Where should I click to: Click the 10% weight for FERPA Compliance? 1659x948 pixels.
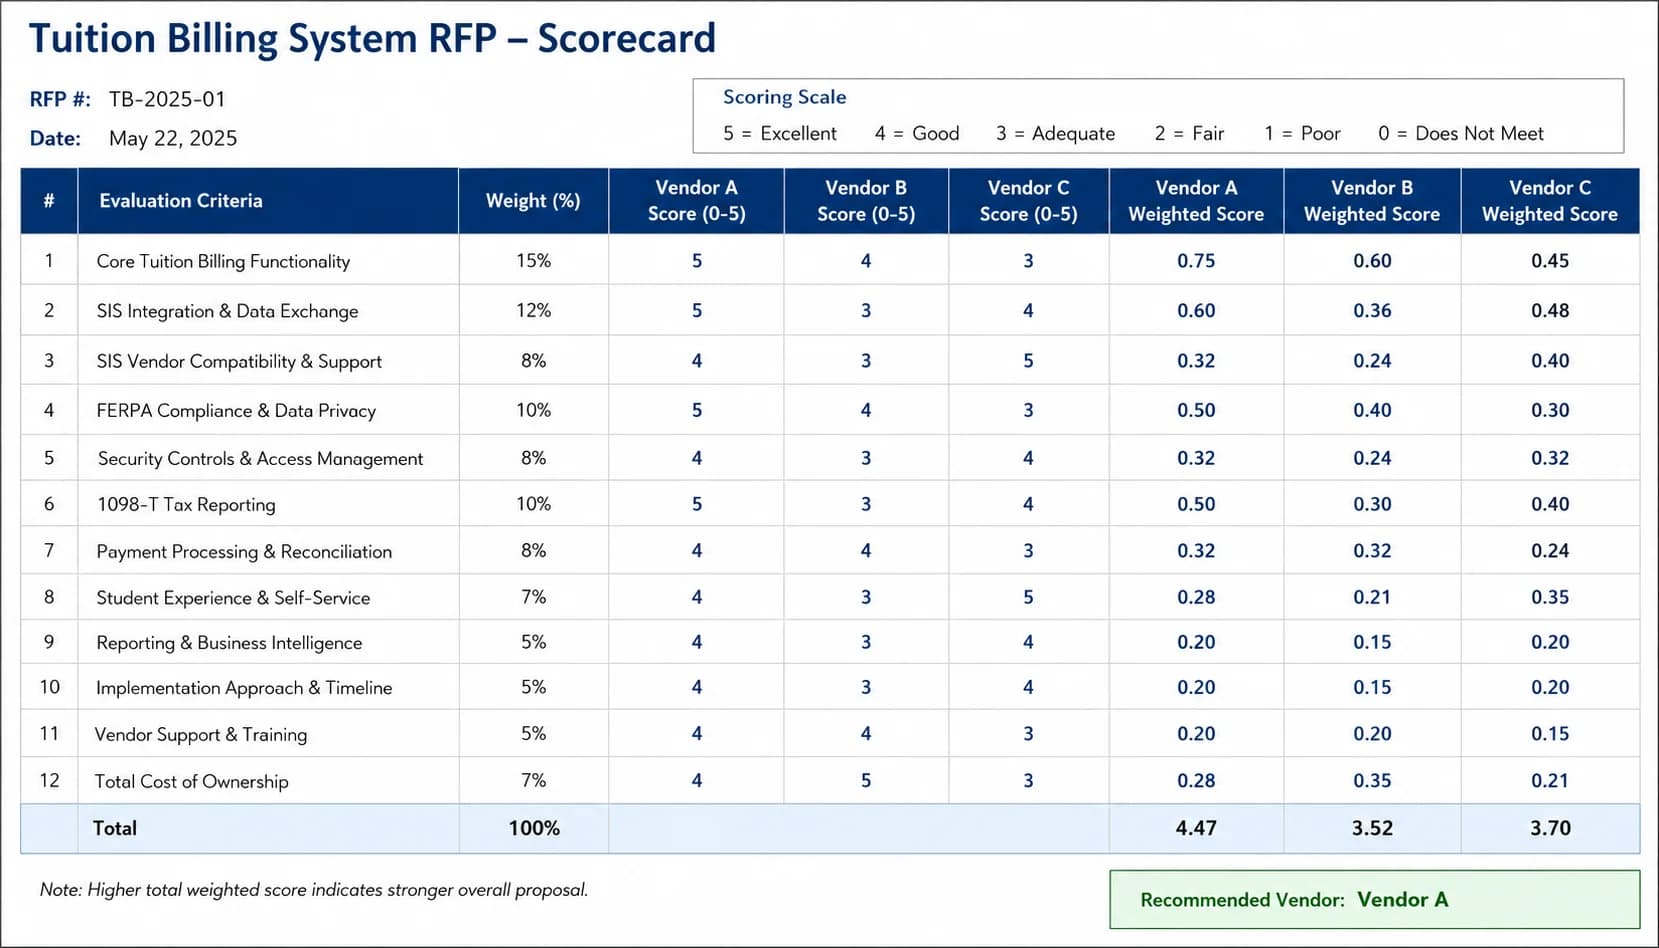(x=533, y=410)
